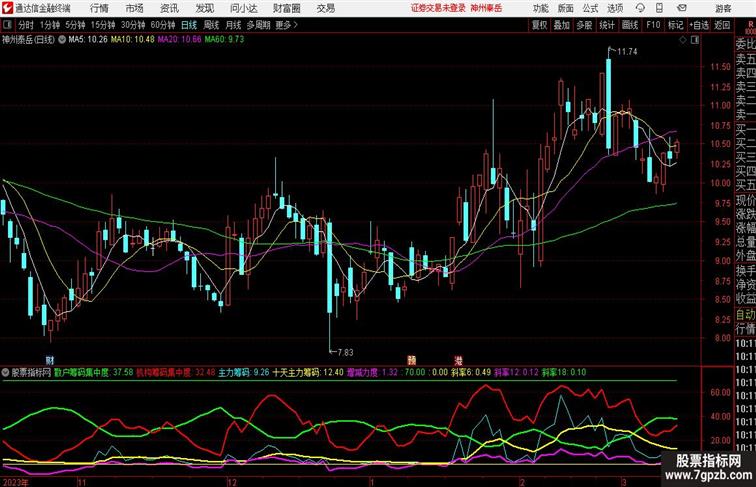Click the 财 marker on the timeline
The image size is (756, 487).
[50, 360]
